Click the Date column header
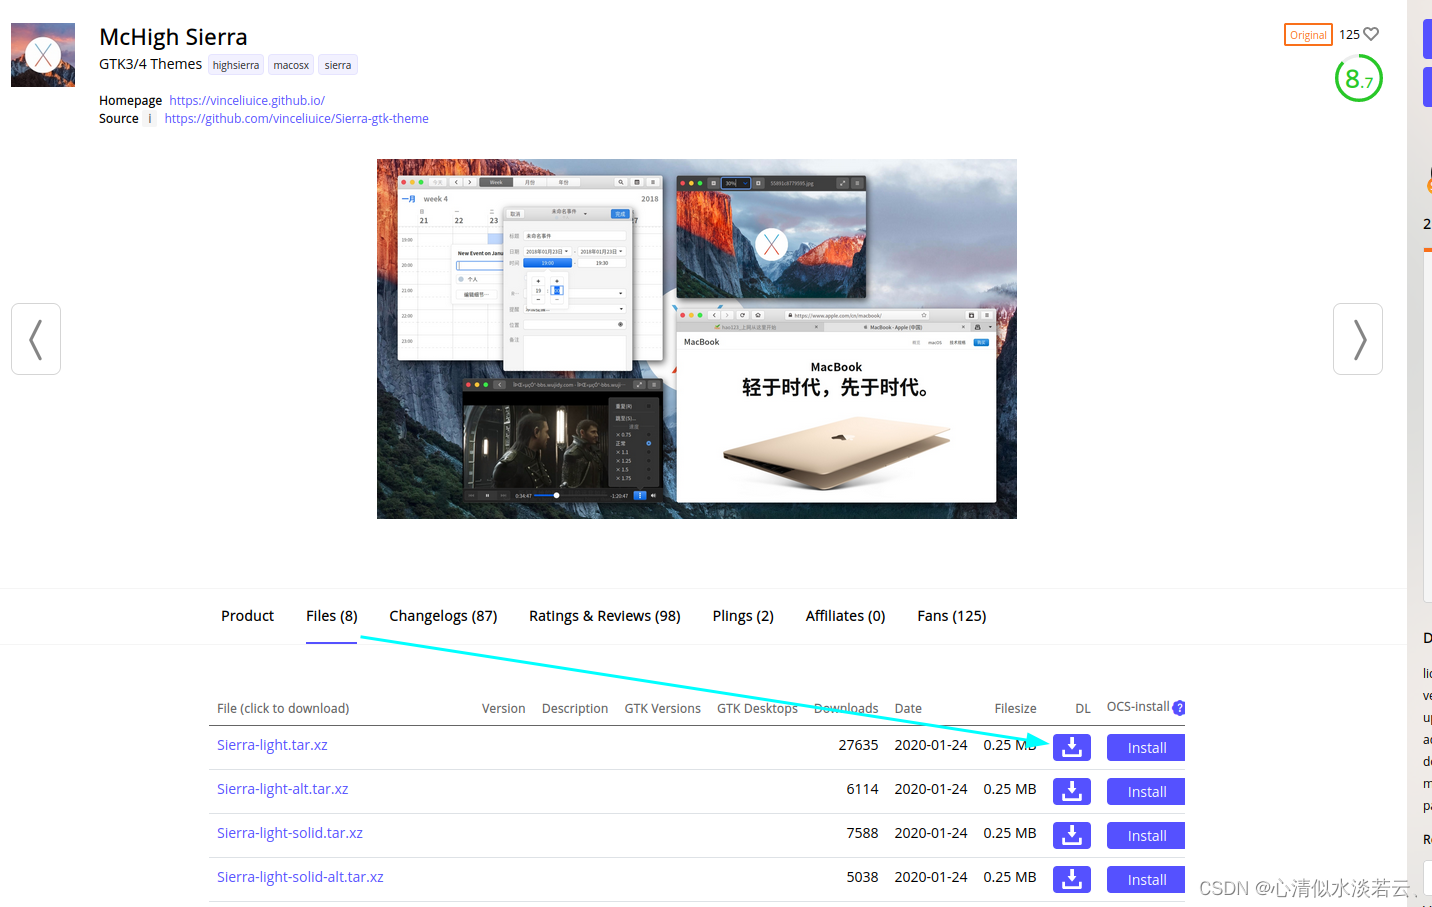 coord(908,708)
